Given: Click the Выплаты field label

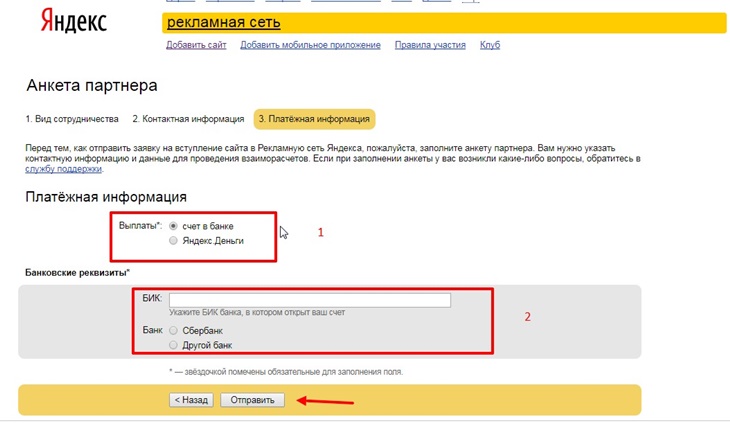Looking at the screenshot, I should coord(140,226).
